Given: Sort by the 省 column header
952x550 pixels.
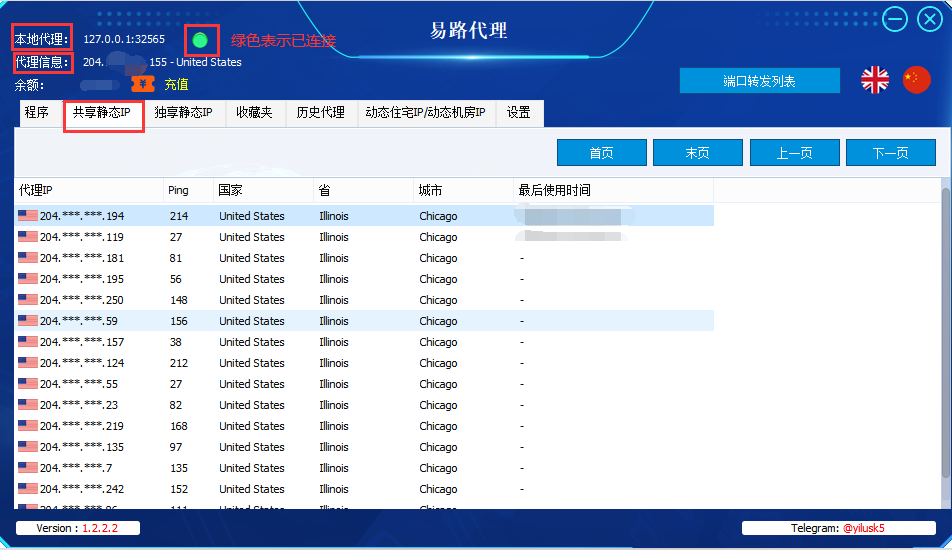Looking at the screenshot, I should (x=364, y=190).
